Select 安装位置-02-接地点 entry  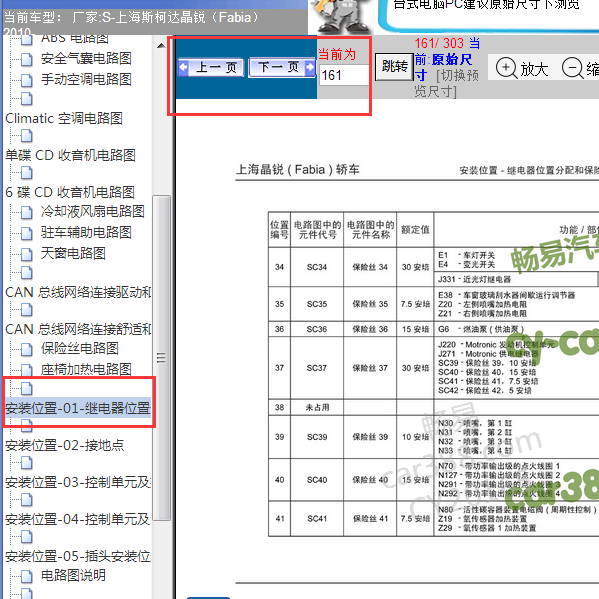[x=65, y=445]
